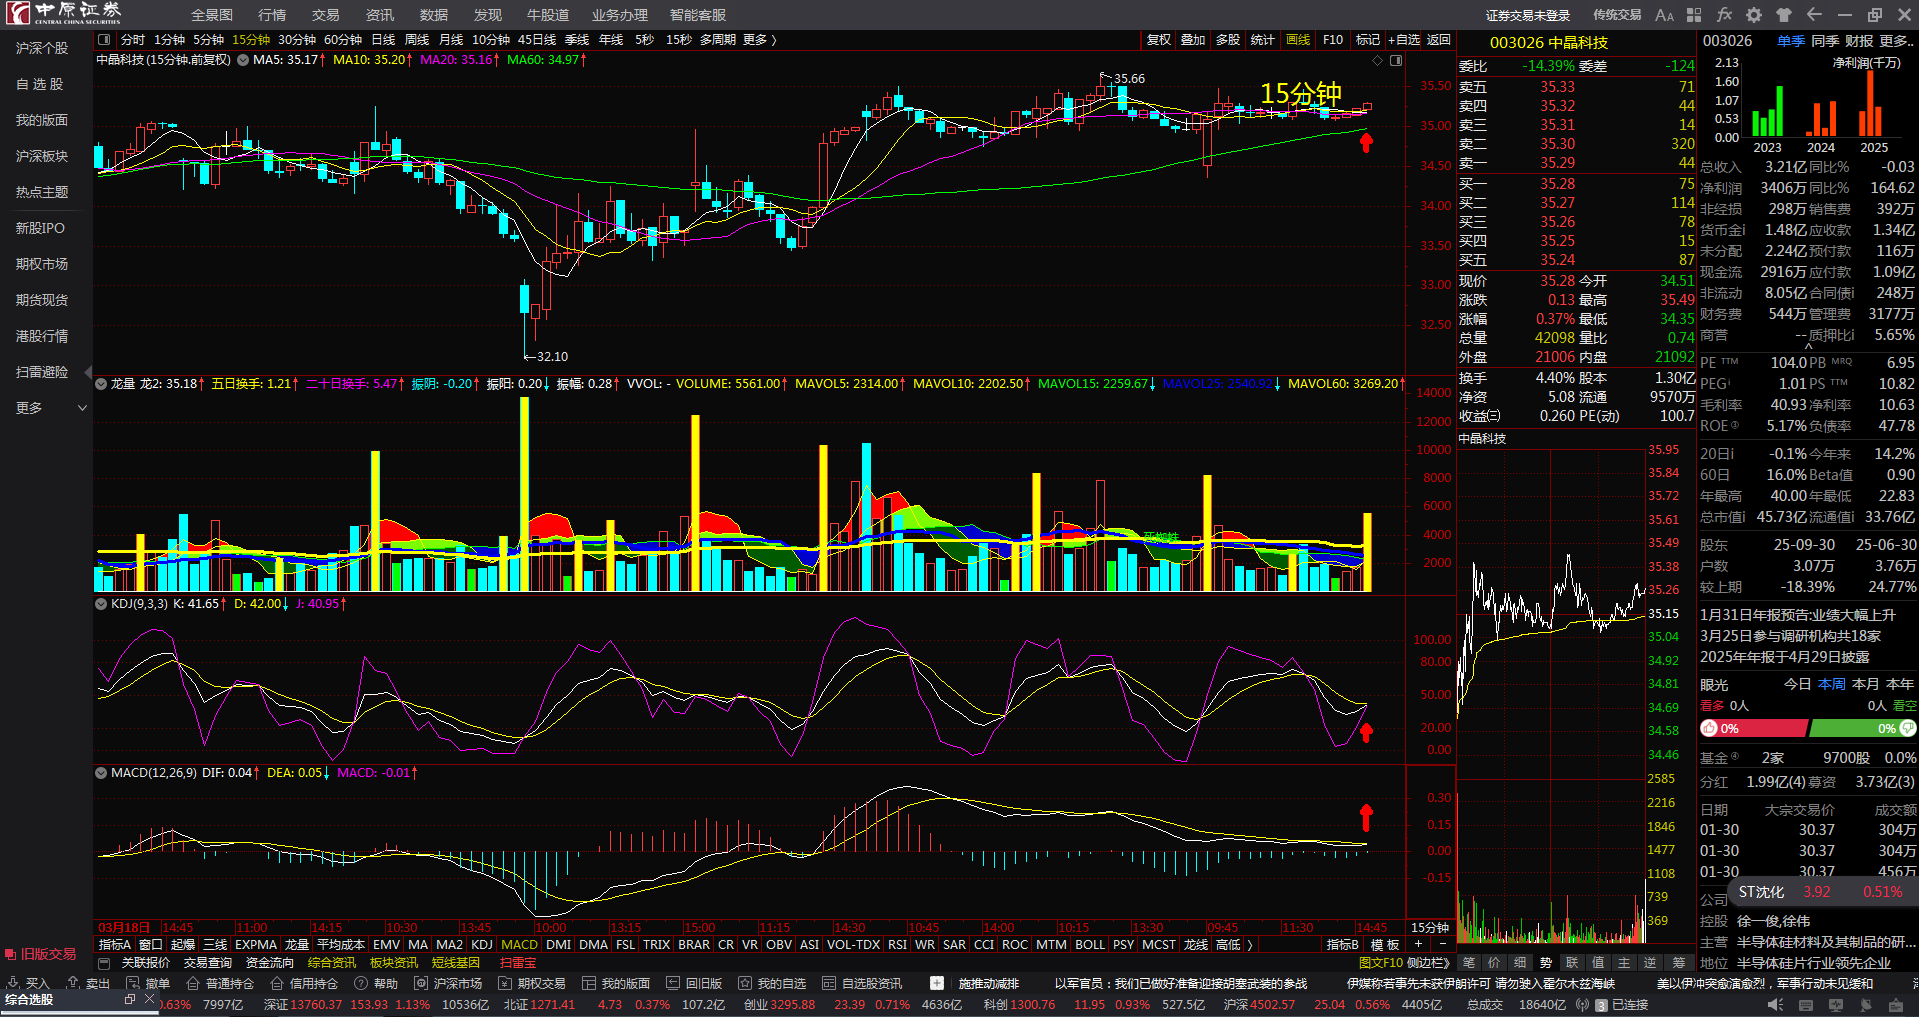Expand more periods with 更多 chevron
The width and height of the screenshot is (1919, 1017).
pos(760,40)
